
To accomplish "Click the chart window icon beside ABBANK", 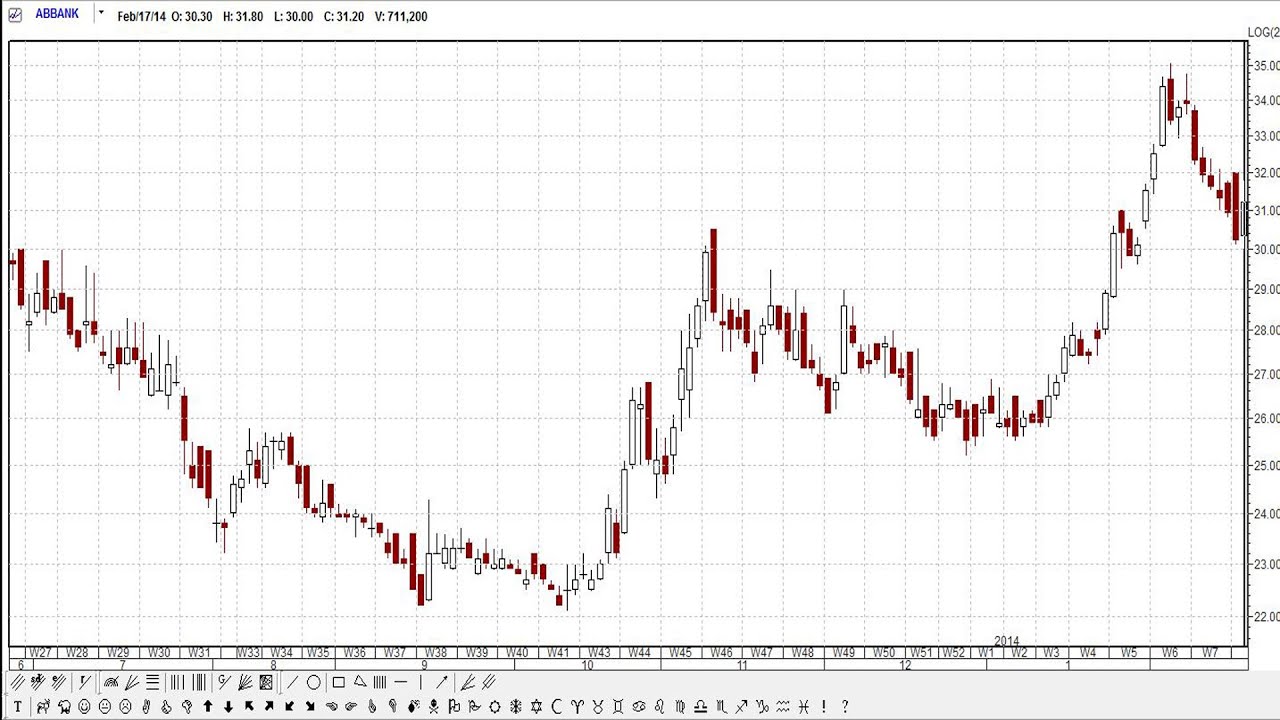I will click(15, 15).
